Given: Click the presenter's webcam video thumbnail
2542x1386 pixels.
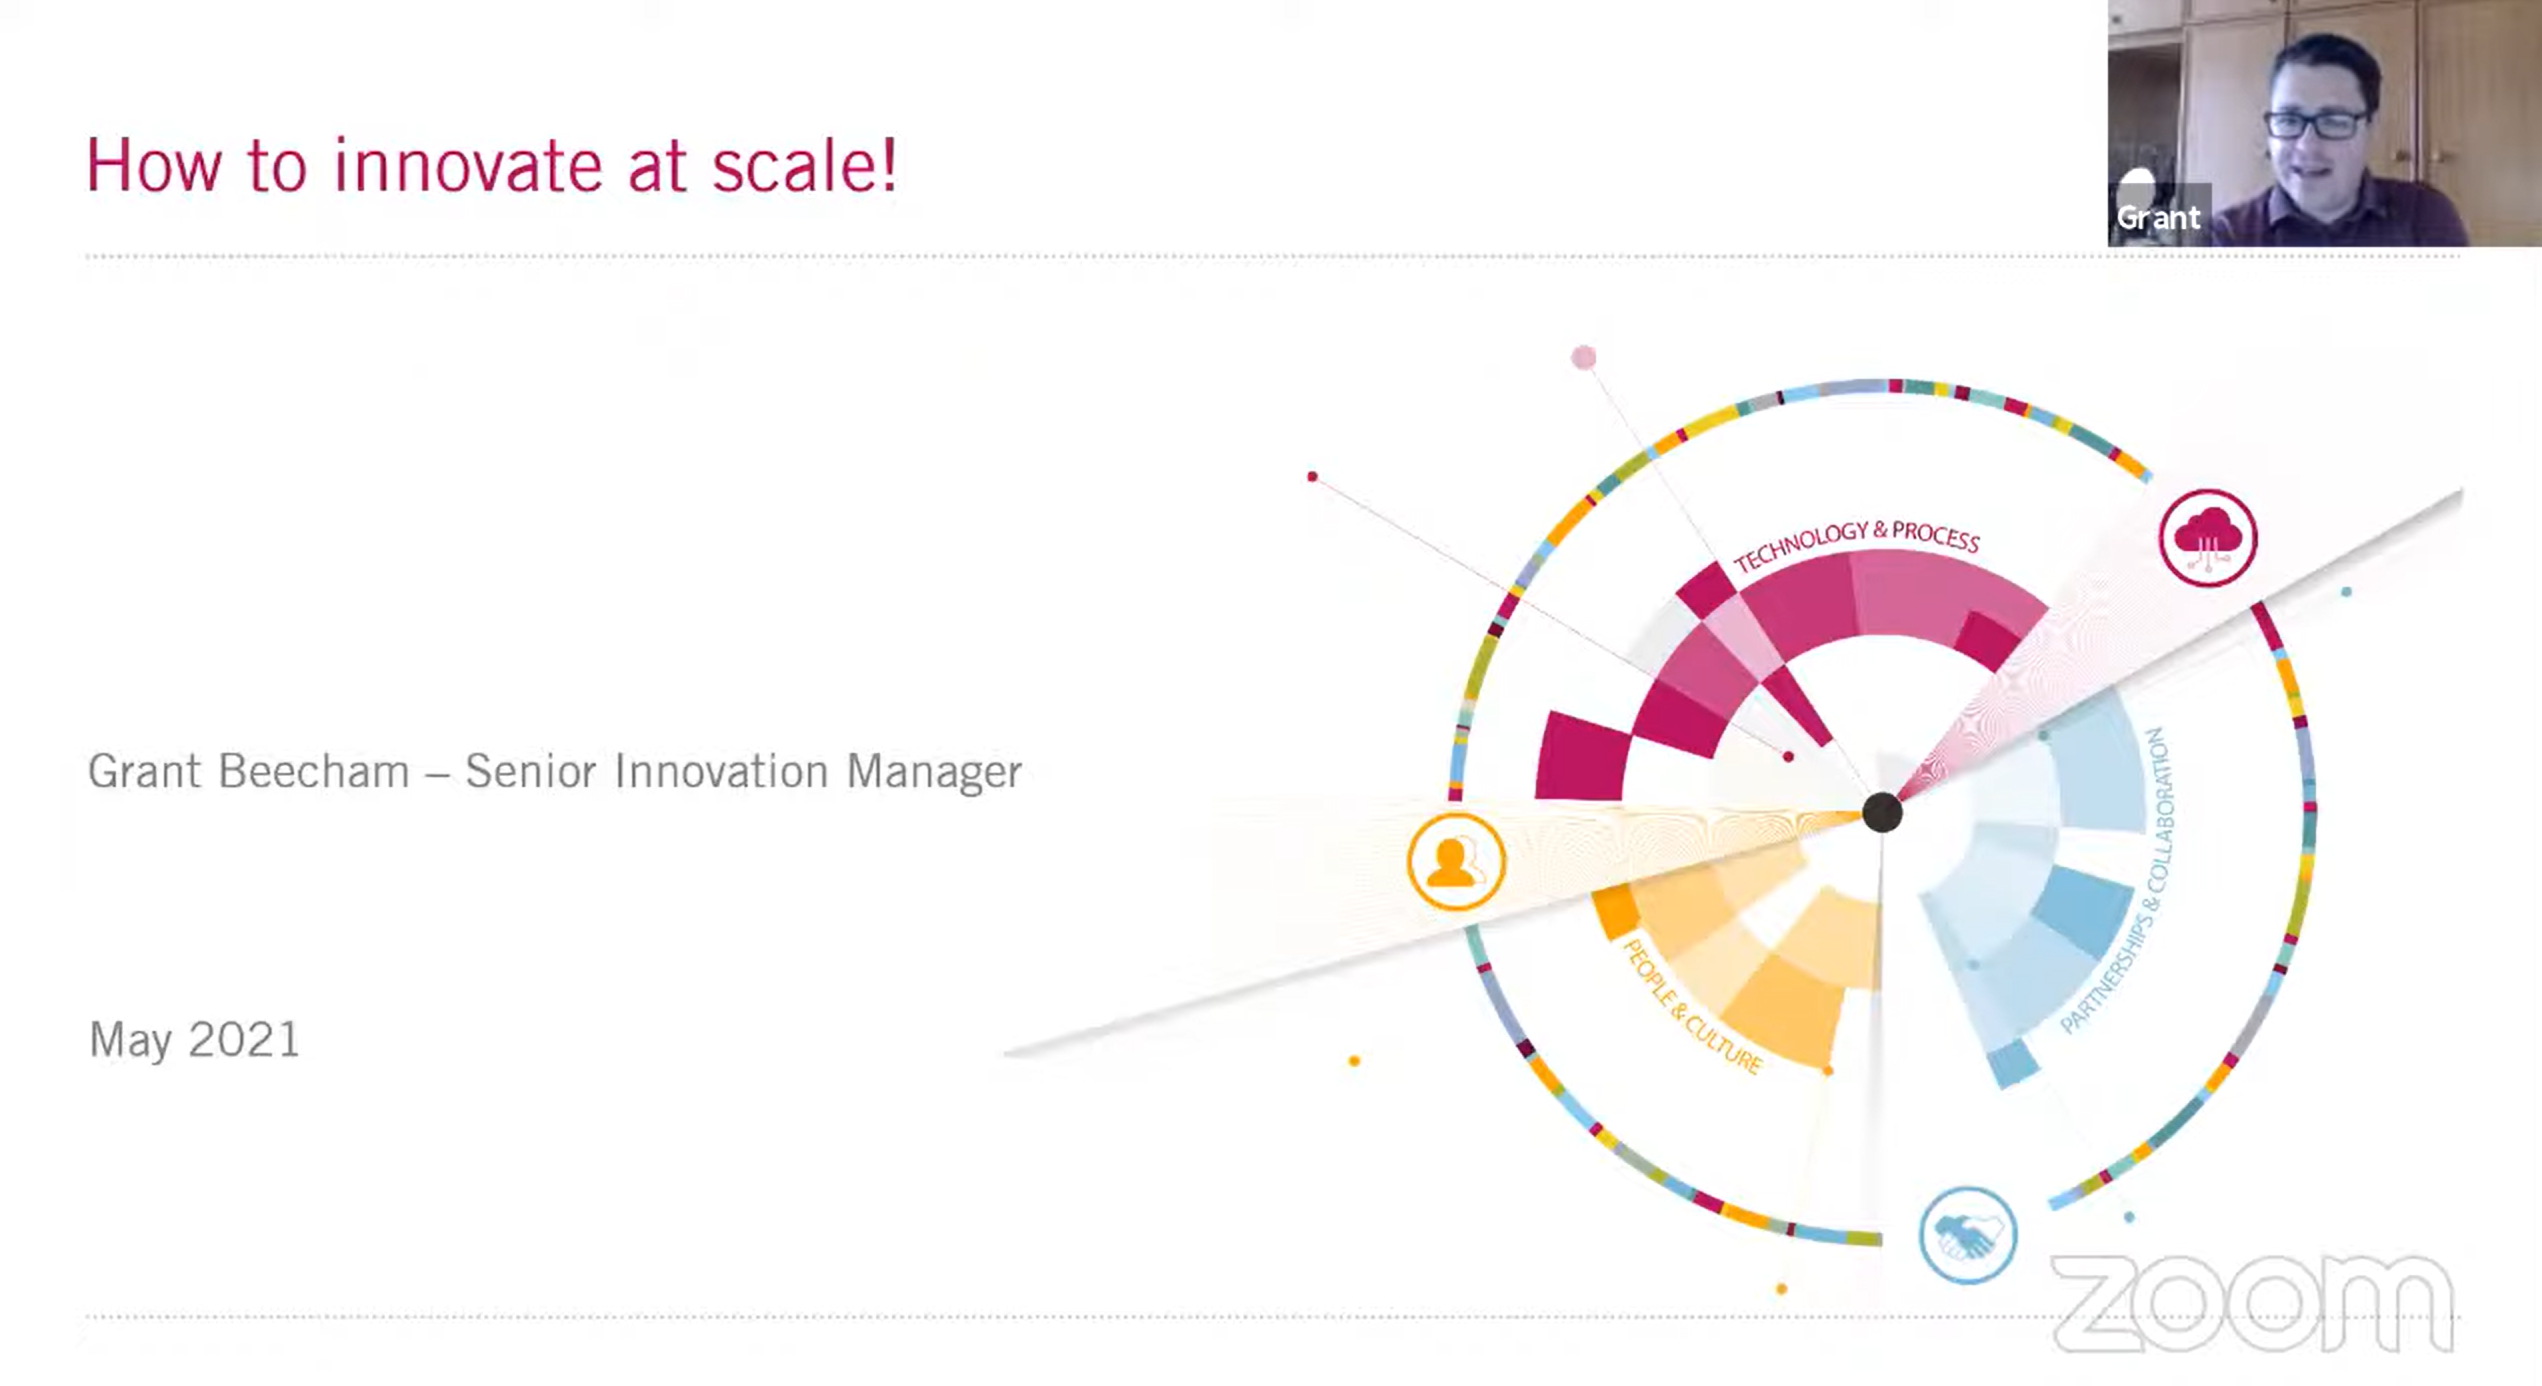Looking at the screenshot, I should click(2324, 122).
